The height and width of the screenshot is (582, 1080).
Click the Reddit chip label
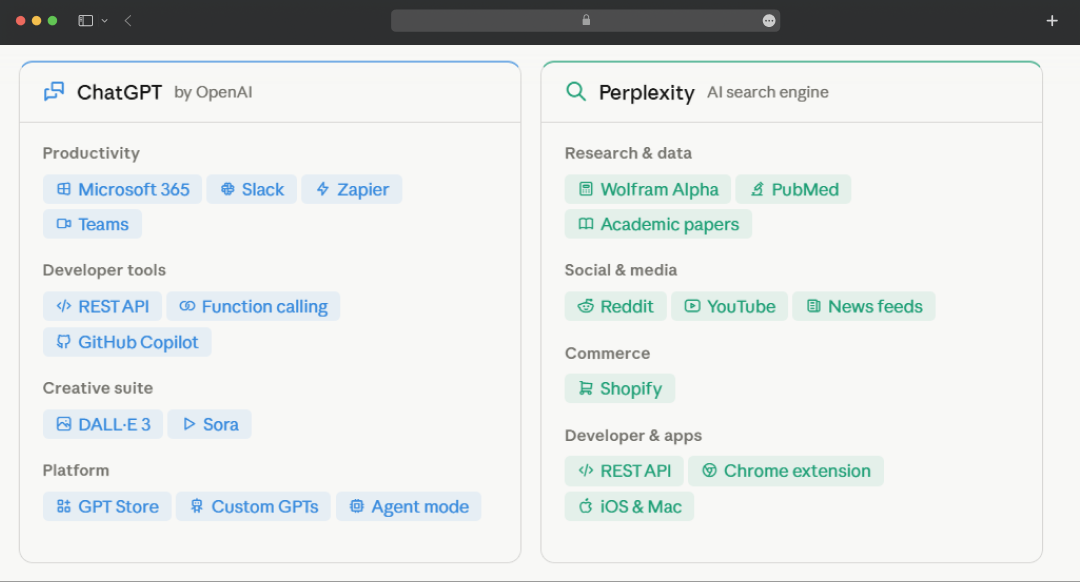pyautogui.click(x=627, y=306)
